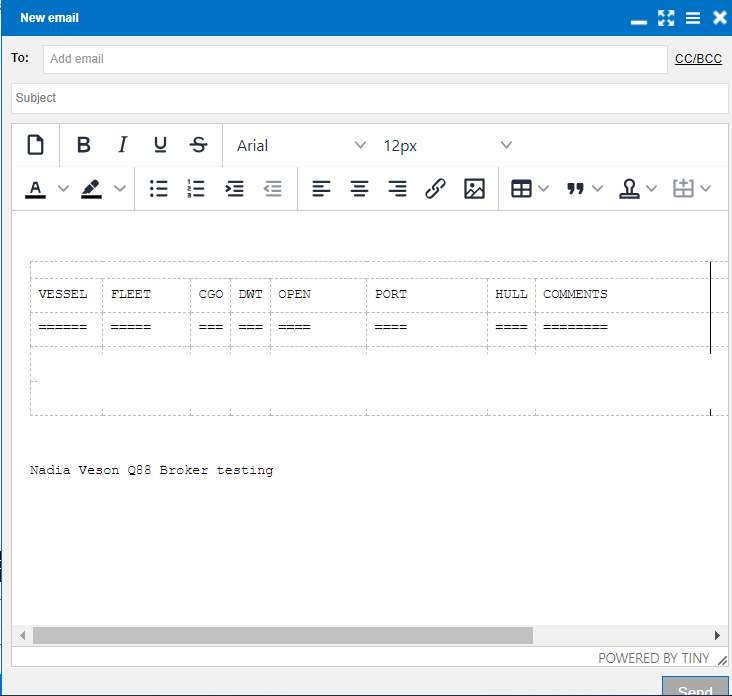
Task: Open the template insert dropdown menu
Action: click(x=705, y=188)
